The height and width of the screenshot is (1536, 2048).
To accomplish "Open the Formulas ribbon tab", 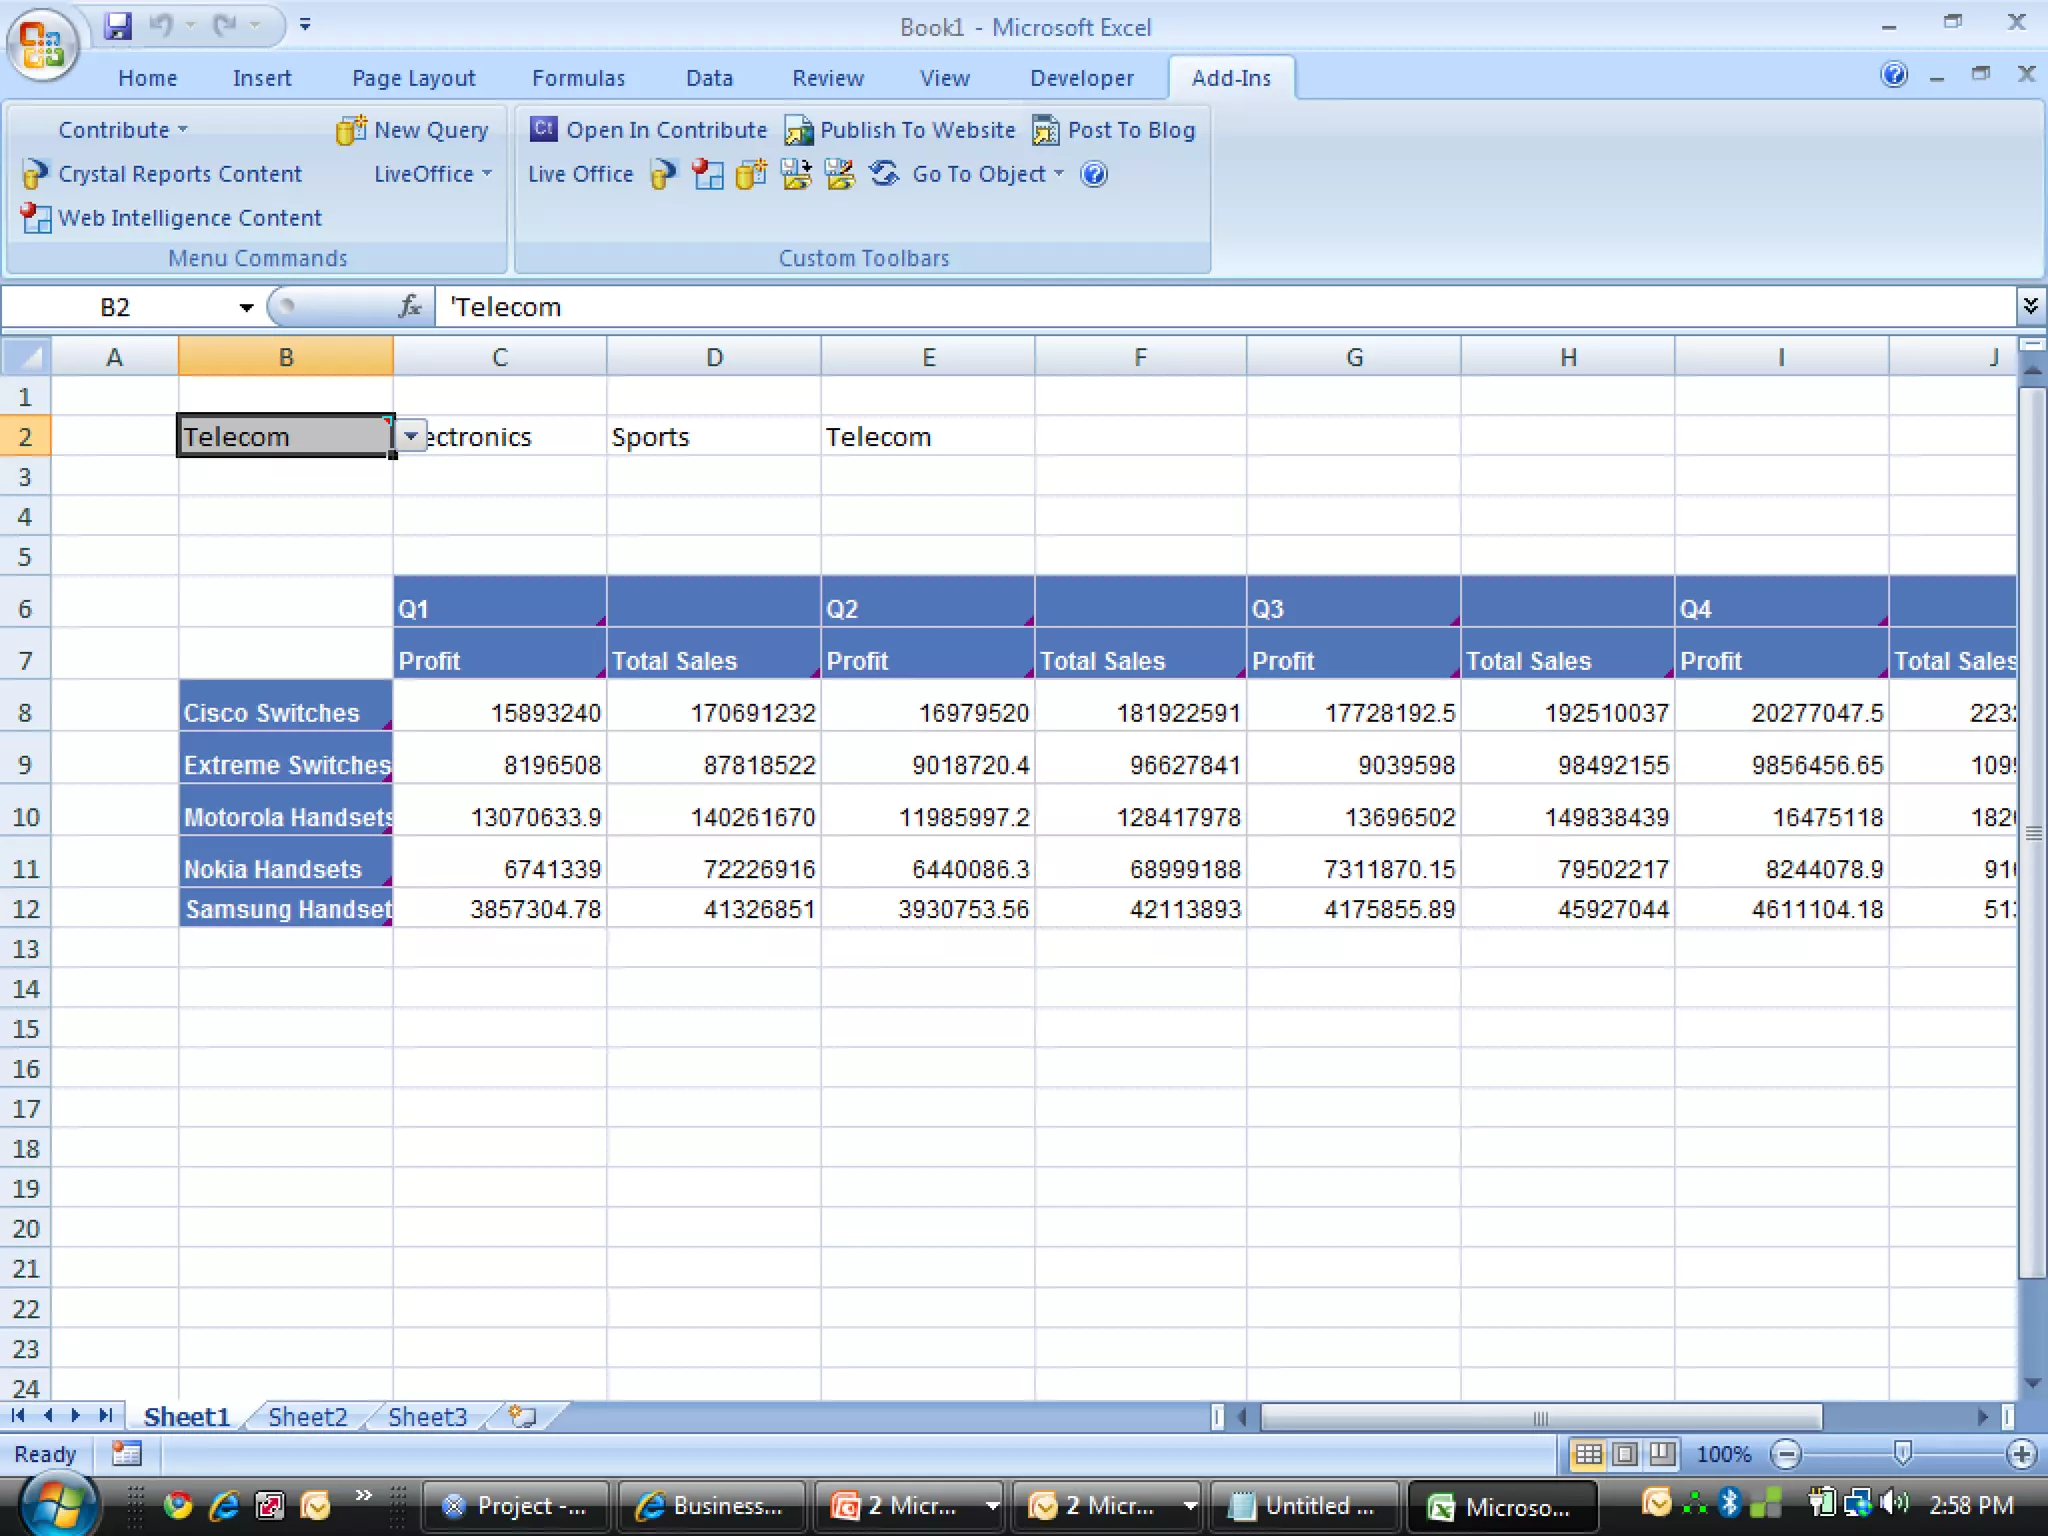I will [578, 78].
